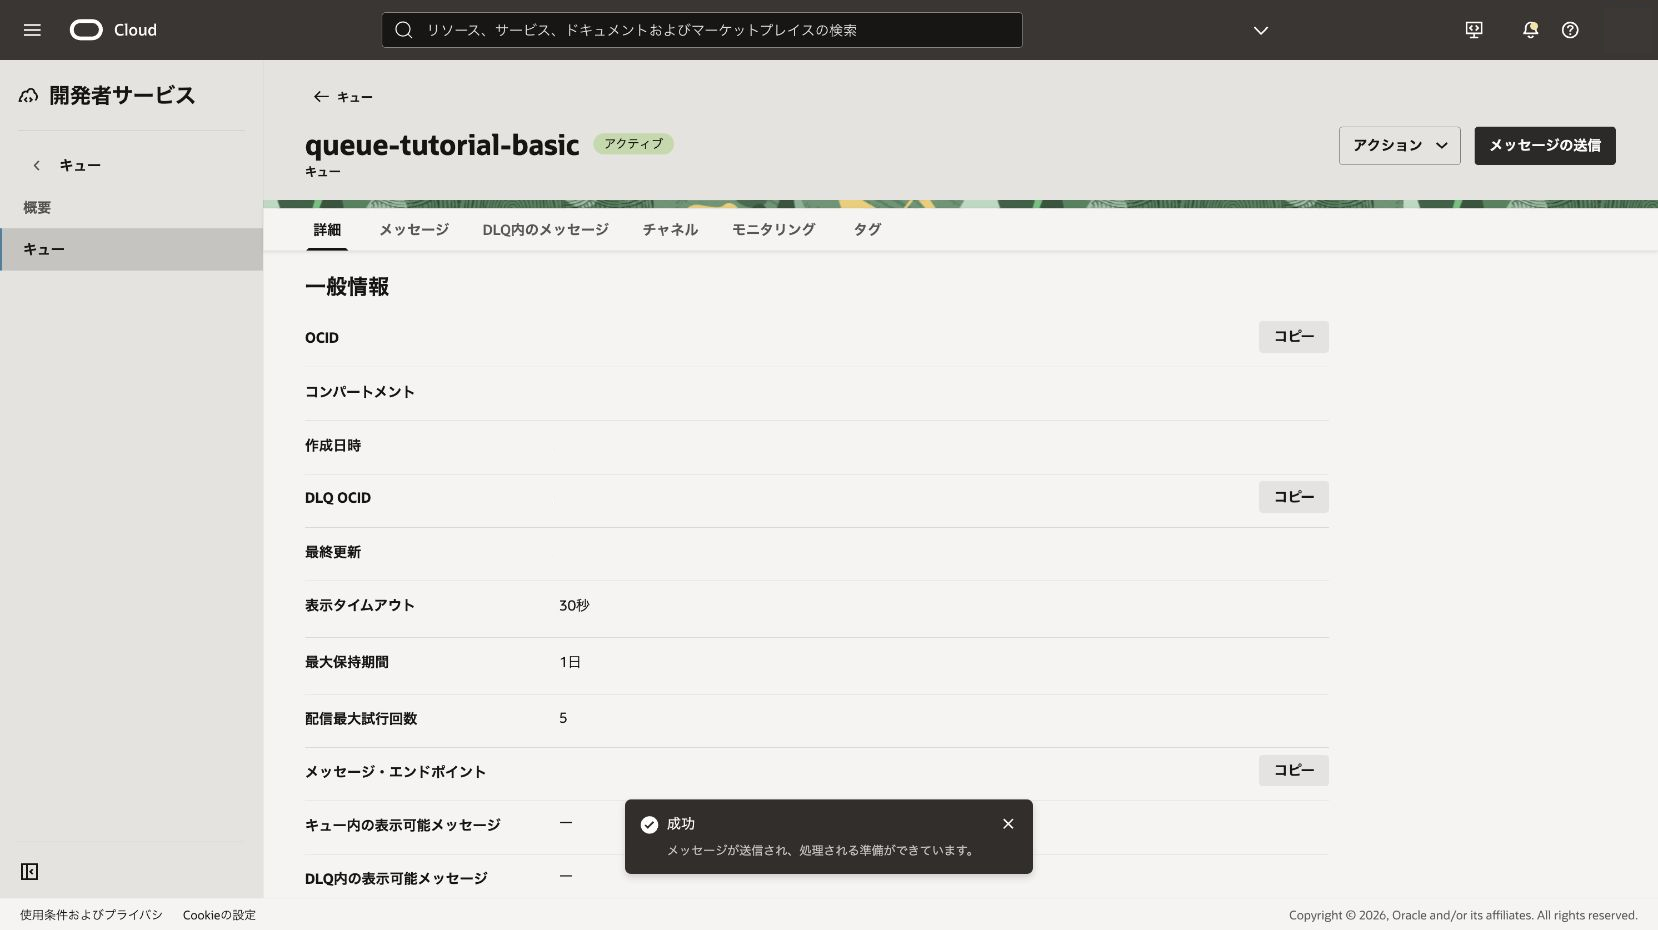Click the back arrow to queues list

[x=321, y=97]
